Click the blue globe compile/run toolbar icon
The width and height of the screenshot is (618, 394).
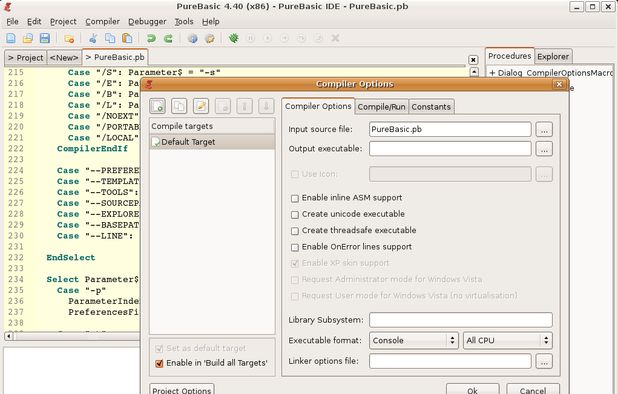(192, 38)
